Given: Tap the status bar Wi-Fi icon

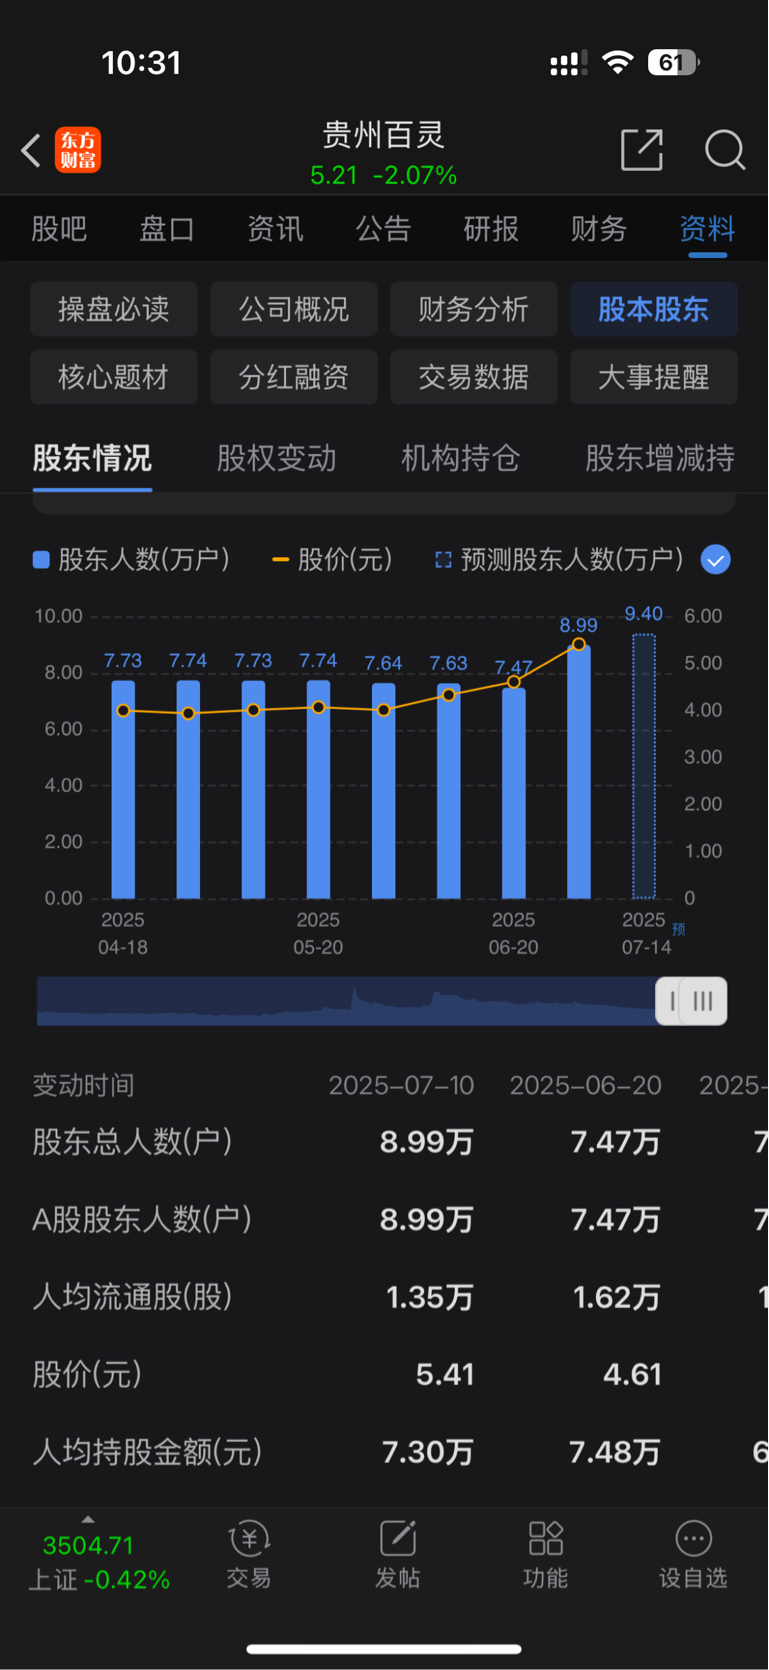Looking at the screenshot, I should click(x=618, y=63).
